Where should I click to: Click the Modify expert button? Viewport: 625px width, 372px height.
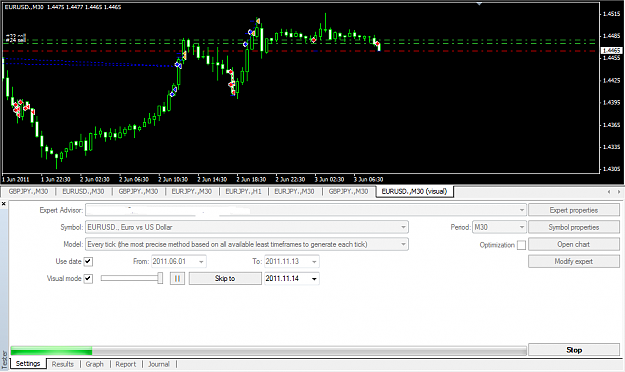574,262
